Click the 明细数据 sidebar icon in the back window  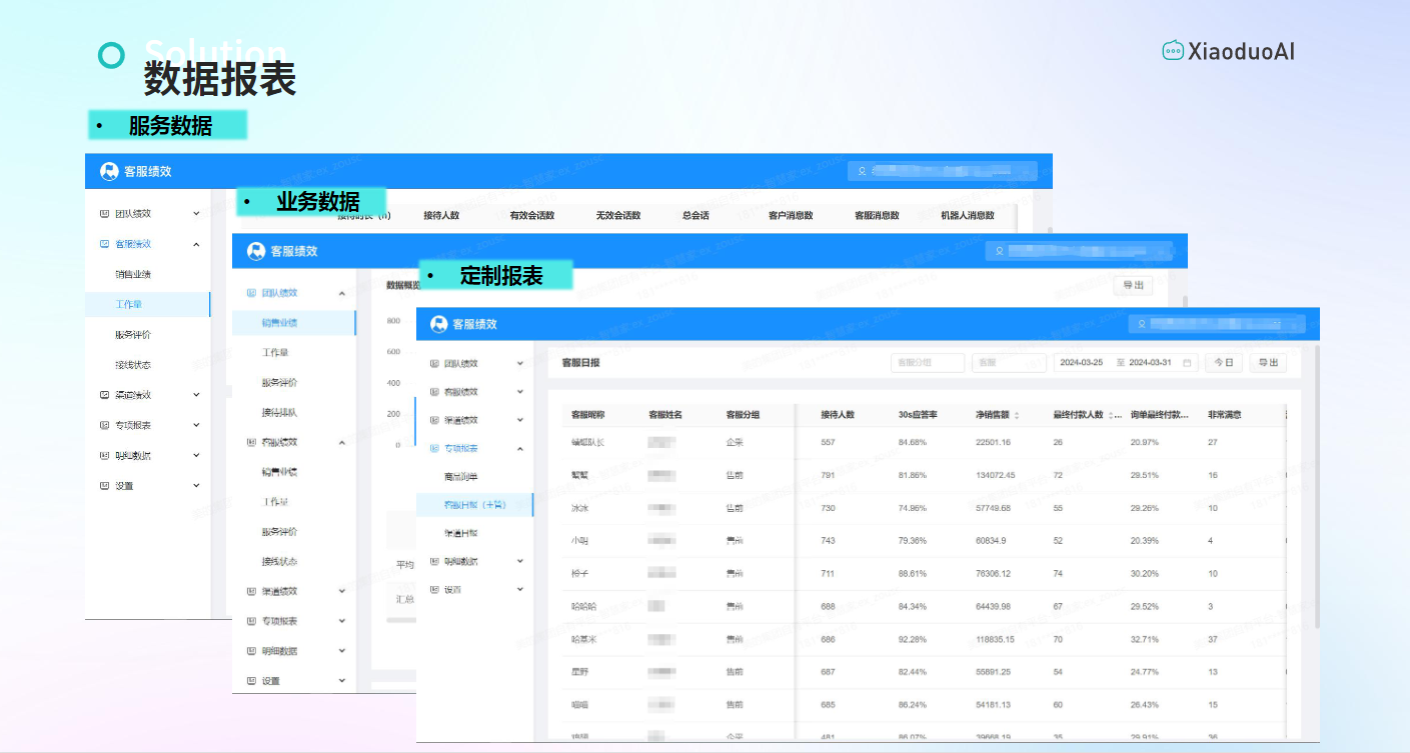pos(104,455)
